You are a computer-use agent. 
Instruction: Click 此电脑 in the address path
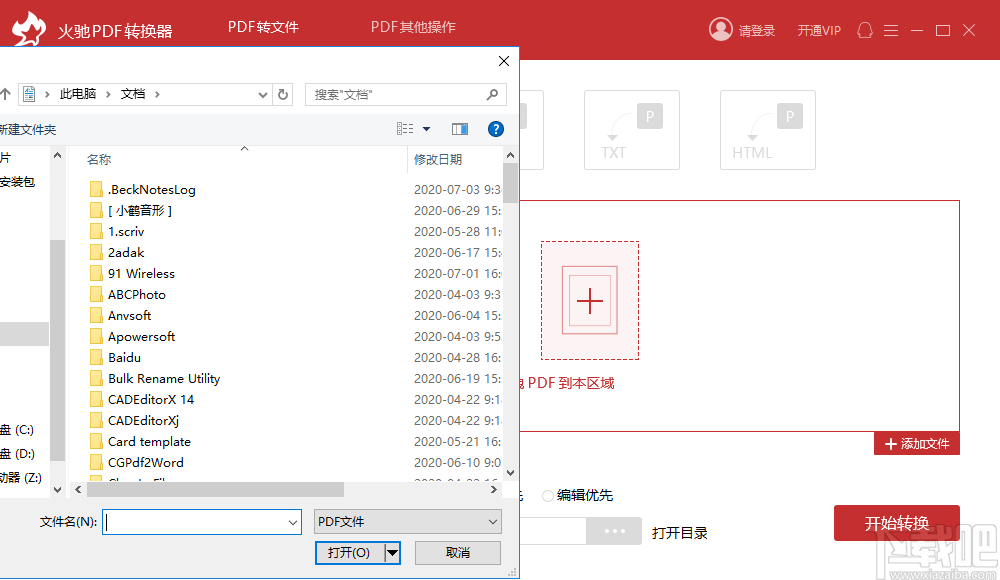click(x=78, y=94)
